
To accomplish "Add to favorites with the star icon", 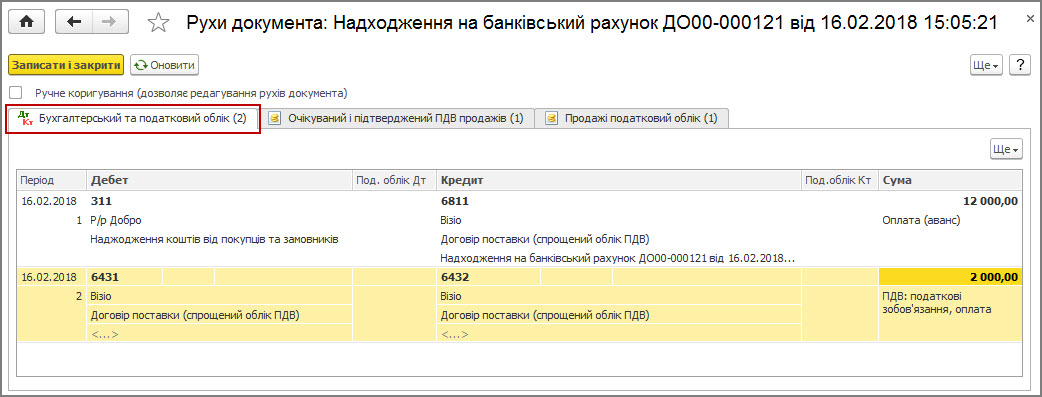I will [x=158, y=23].
